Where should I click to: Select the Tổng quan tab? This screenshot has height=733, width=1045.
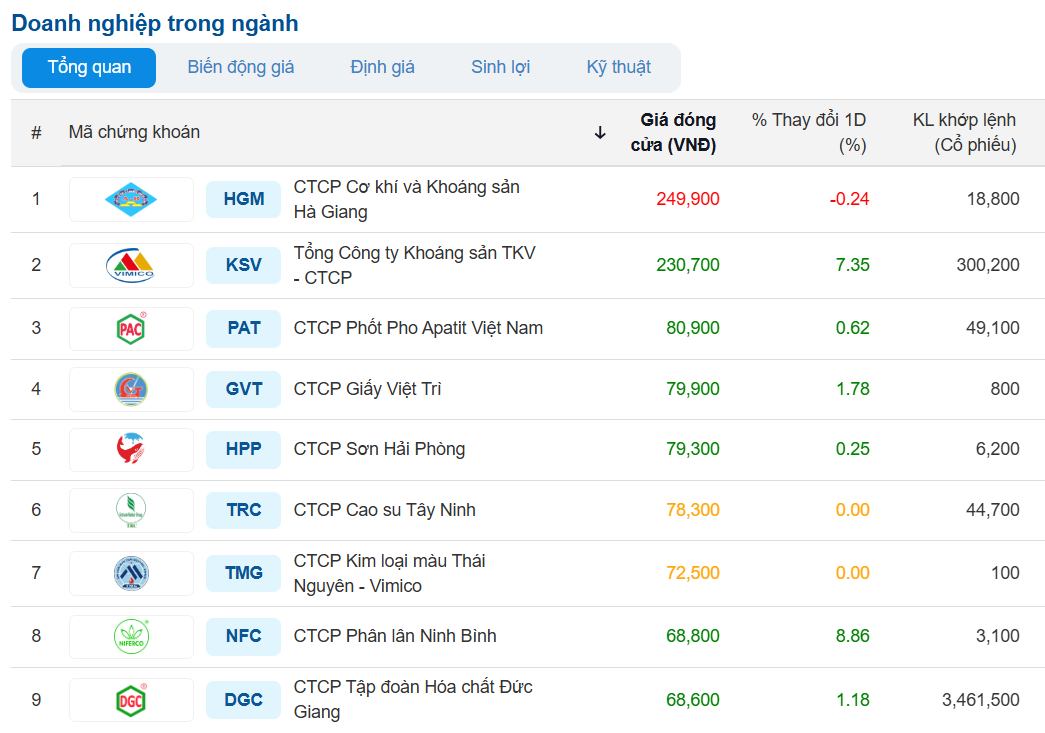pos(89,67)
